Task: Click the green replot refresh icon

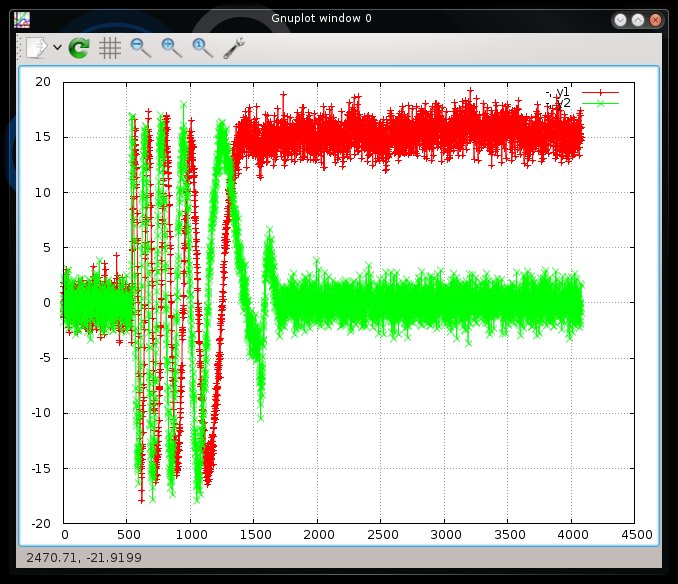Action: point(79,47)
